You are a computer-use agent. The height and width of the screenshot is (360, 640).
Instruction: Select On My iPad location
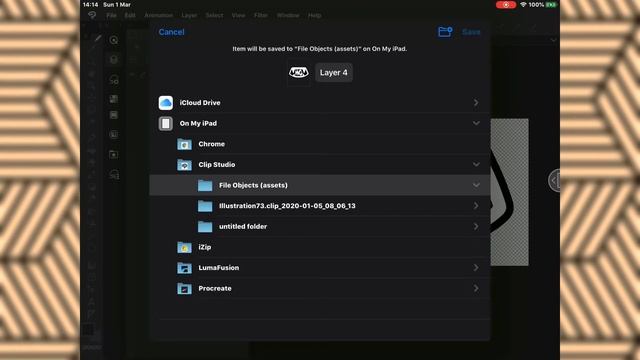click(x=320, y=123)
